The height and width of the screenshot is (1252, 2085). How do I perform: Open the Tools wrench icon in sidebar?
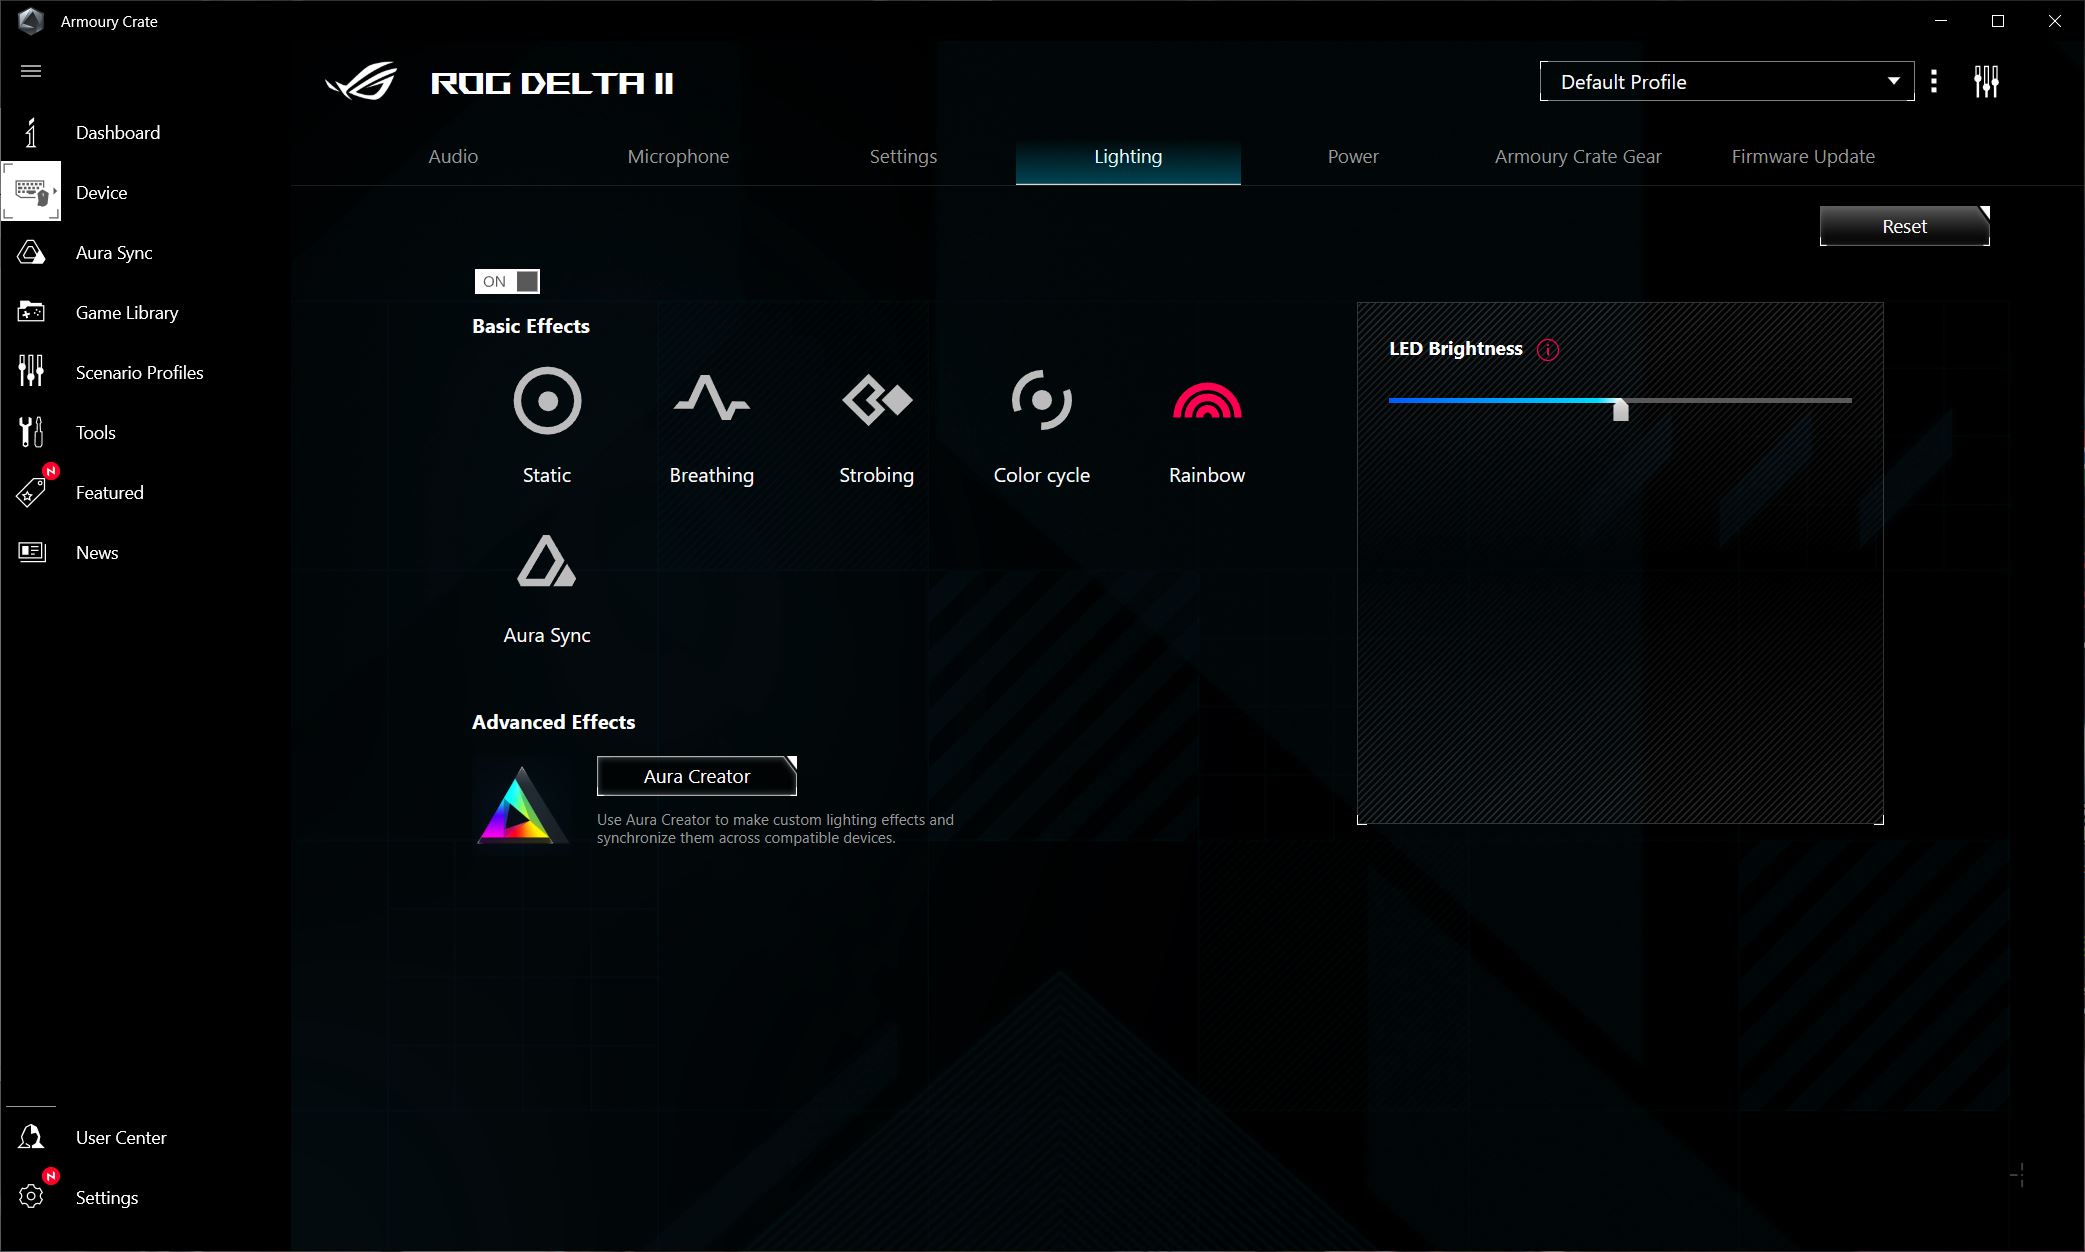[x=31, y=432]
